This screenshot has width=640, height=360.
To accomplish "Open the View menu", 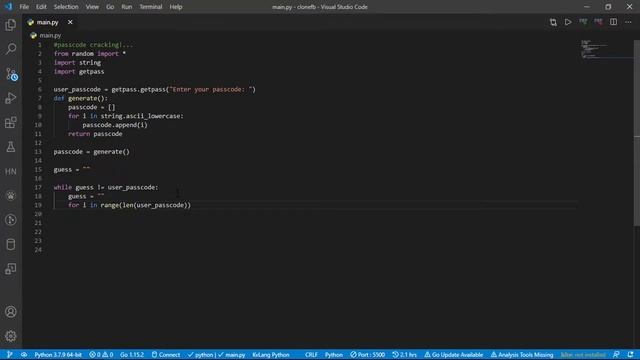I will point(92,7).
